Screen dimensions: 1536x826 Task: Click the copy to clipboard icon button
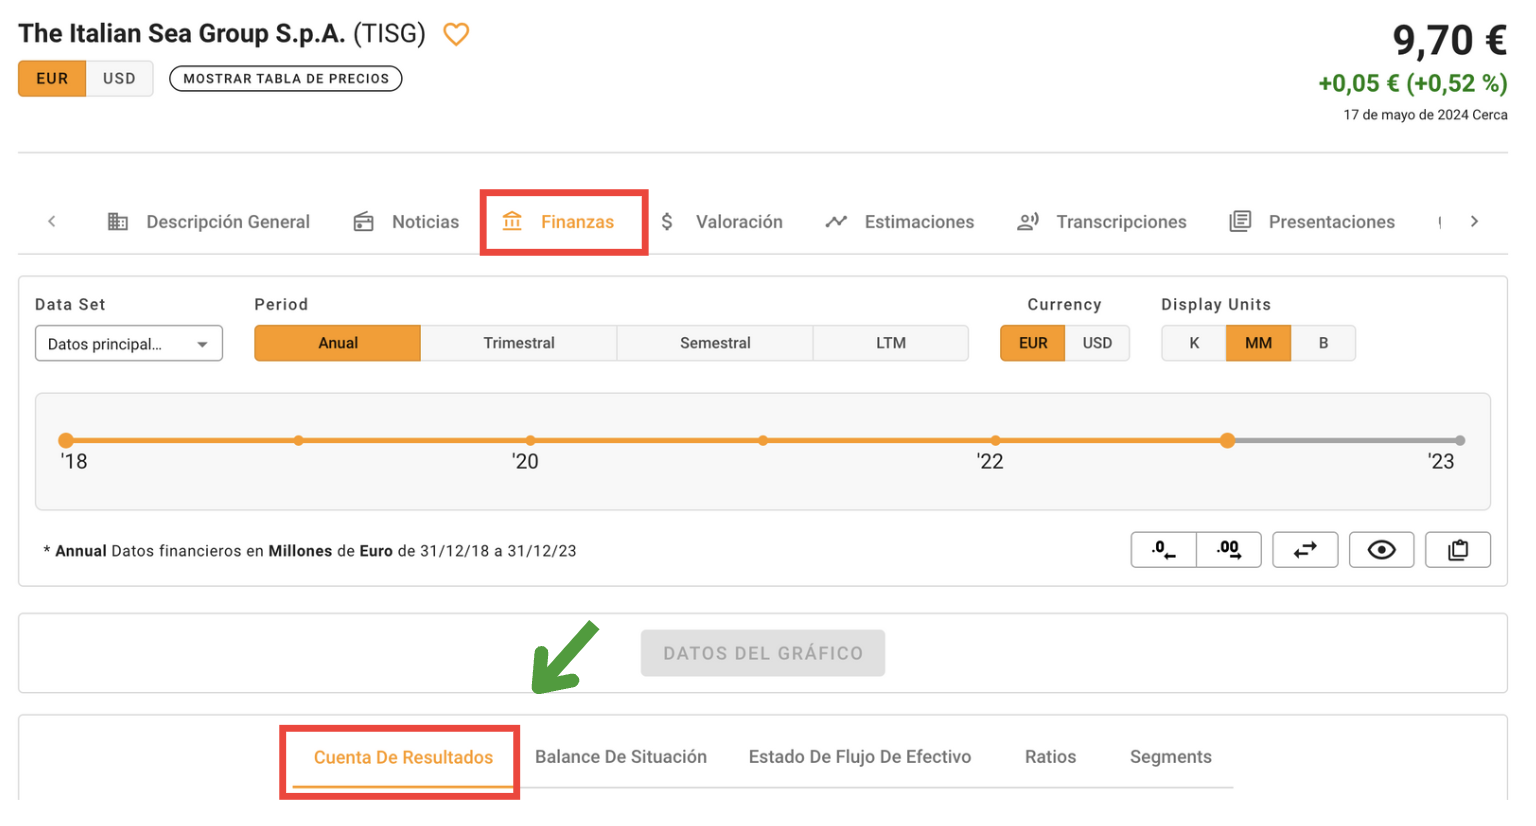click(x=1458, y=549)
